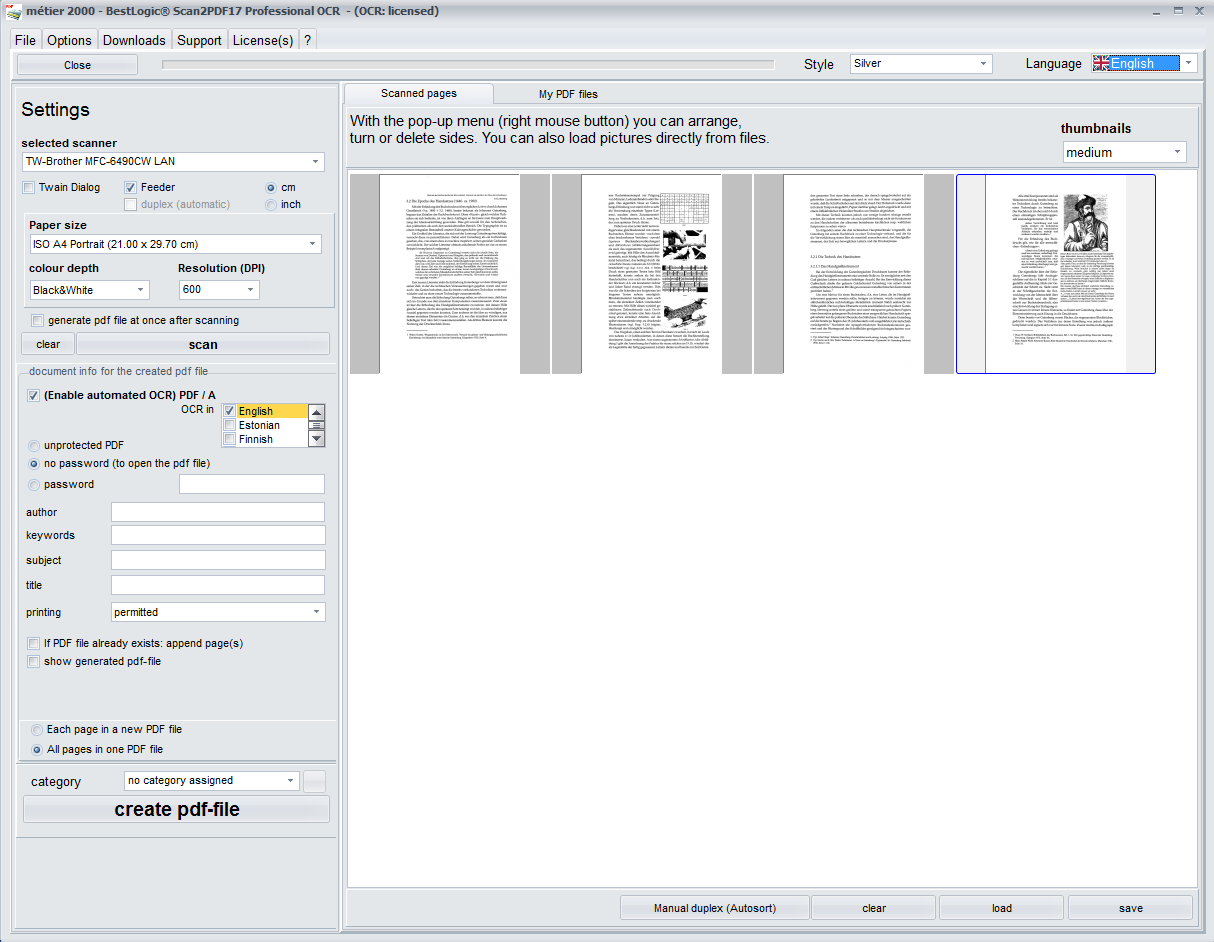The image size is (1214, 942).
Task: Expand the selected scanner dropdown
Action: coord(316,162)
